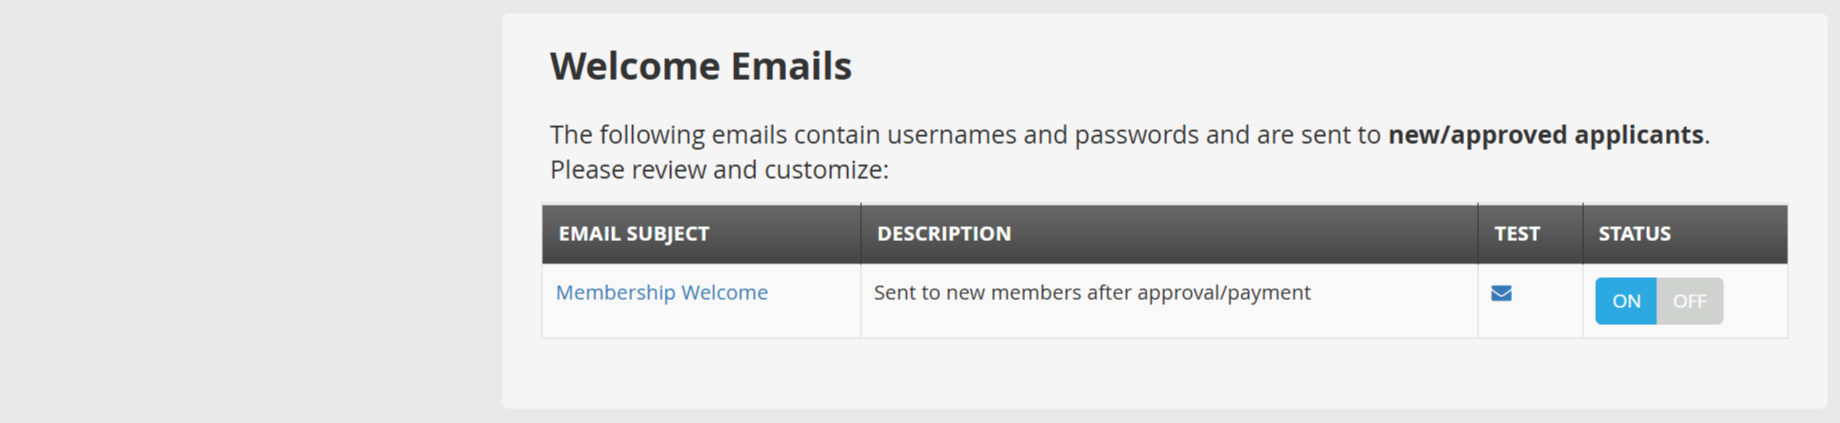Switch Membership Welcome status to OFF
Screen dimensions: 1840x423
[1689, 301]
